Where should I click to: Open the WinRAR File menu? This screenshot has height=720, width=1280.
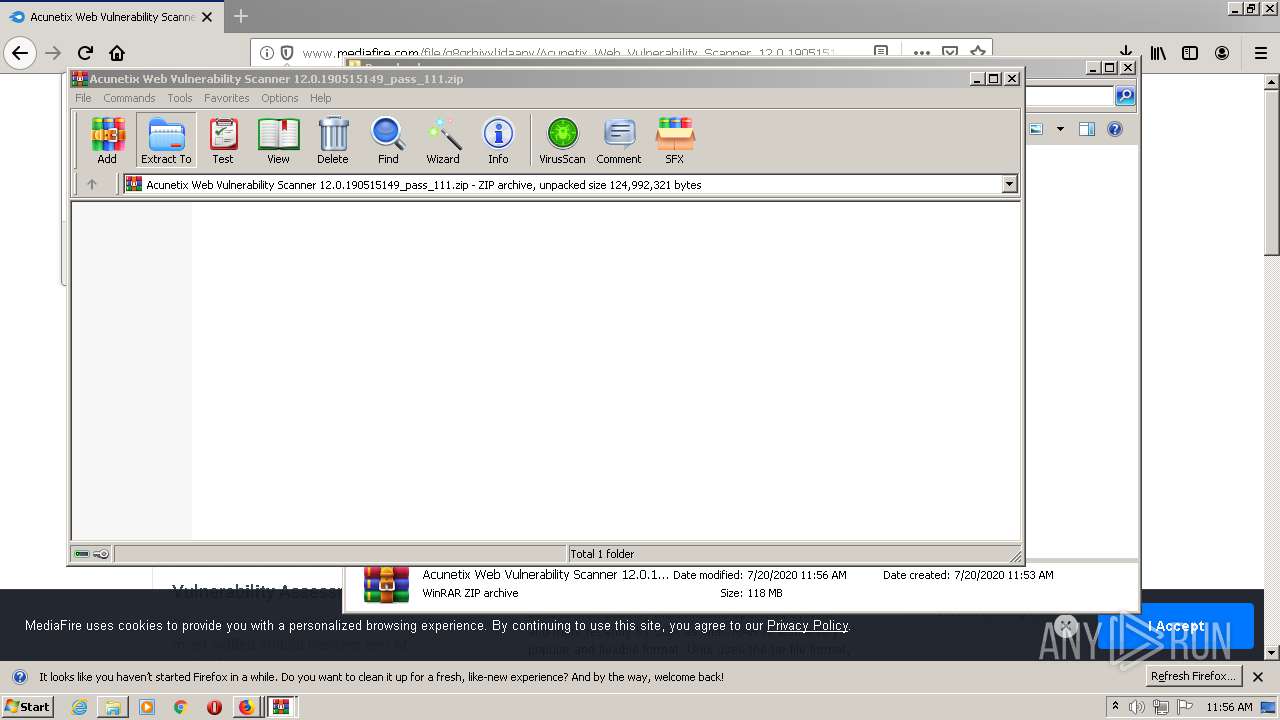(83, 98)
